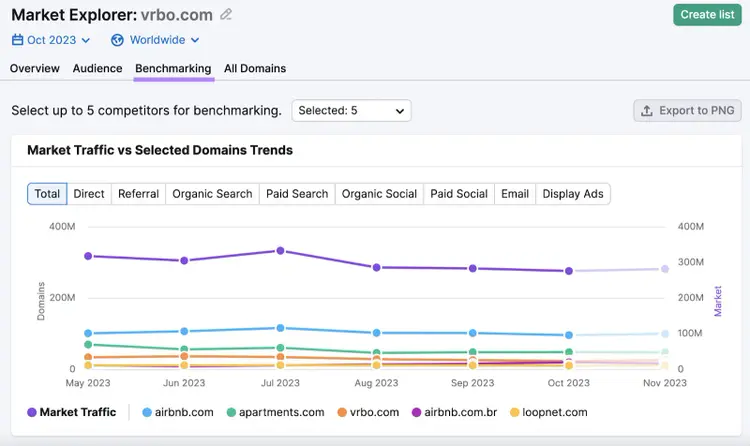Open the Worldwide region dropdown

pyautogui.click(x=155, y=40)
